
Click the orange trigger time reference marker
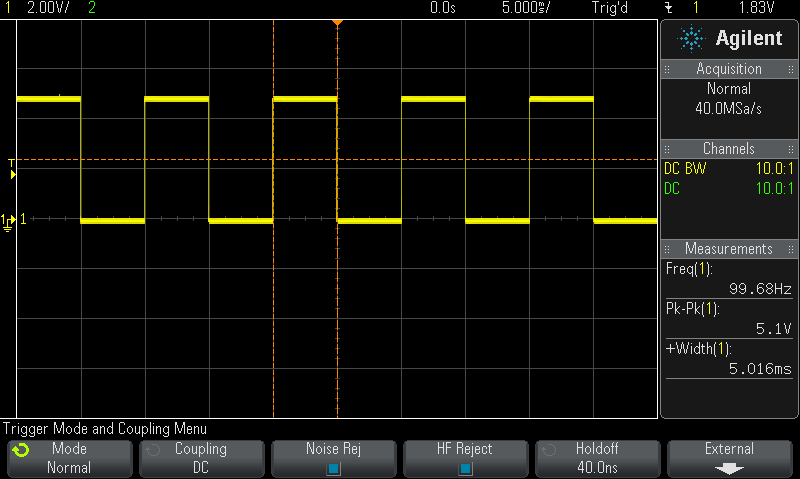(337, 22)
